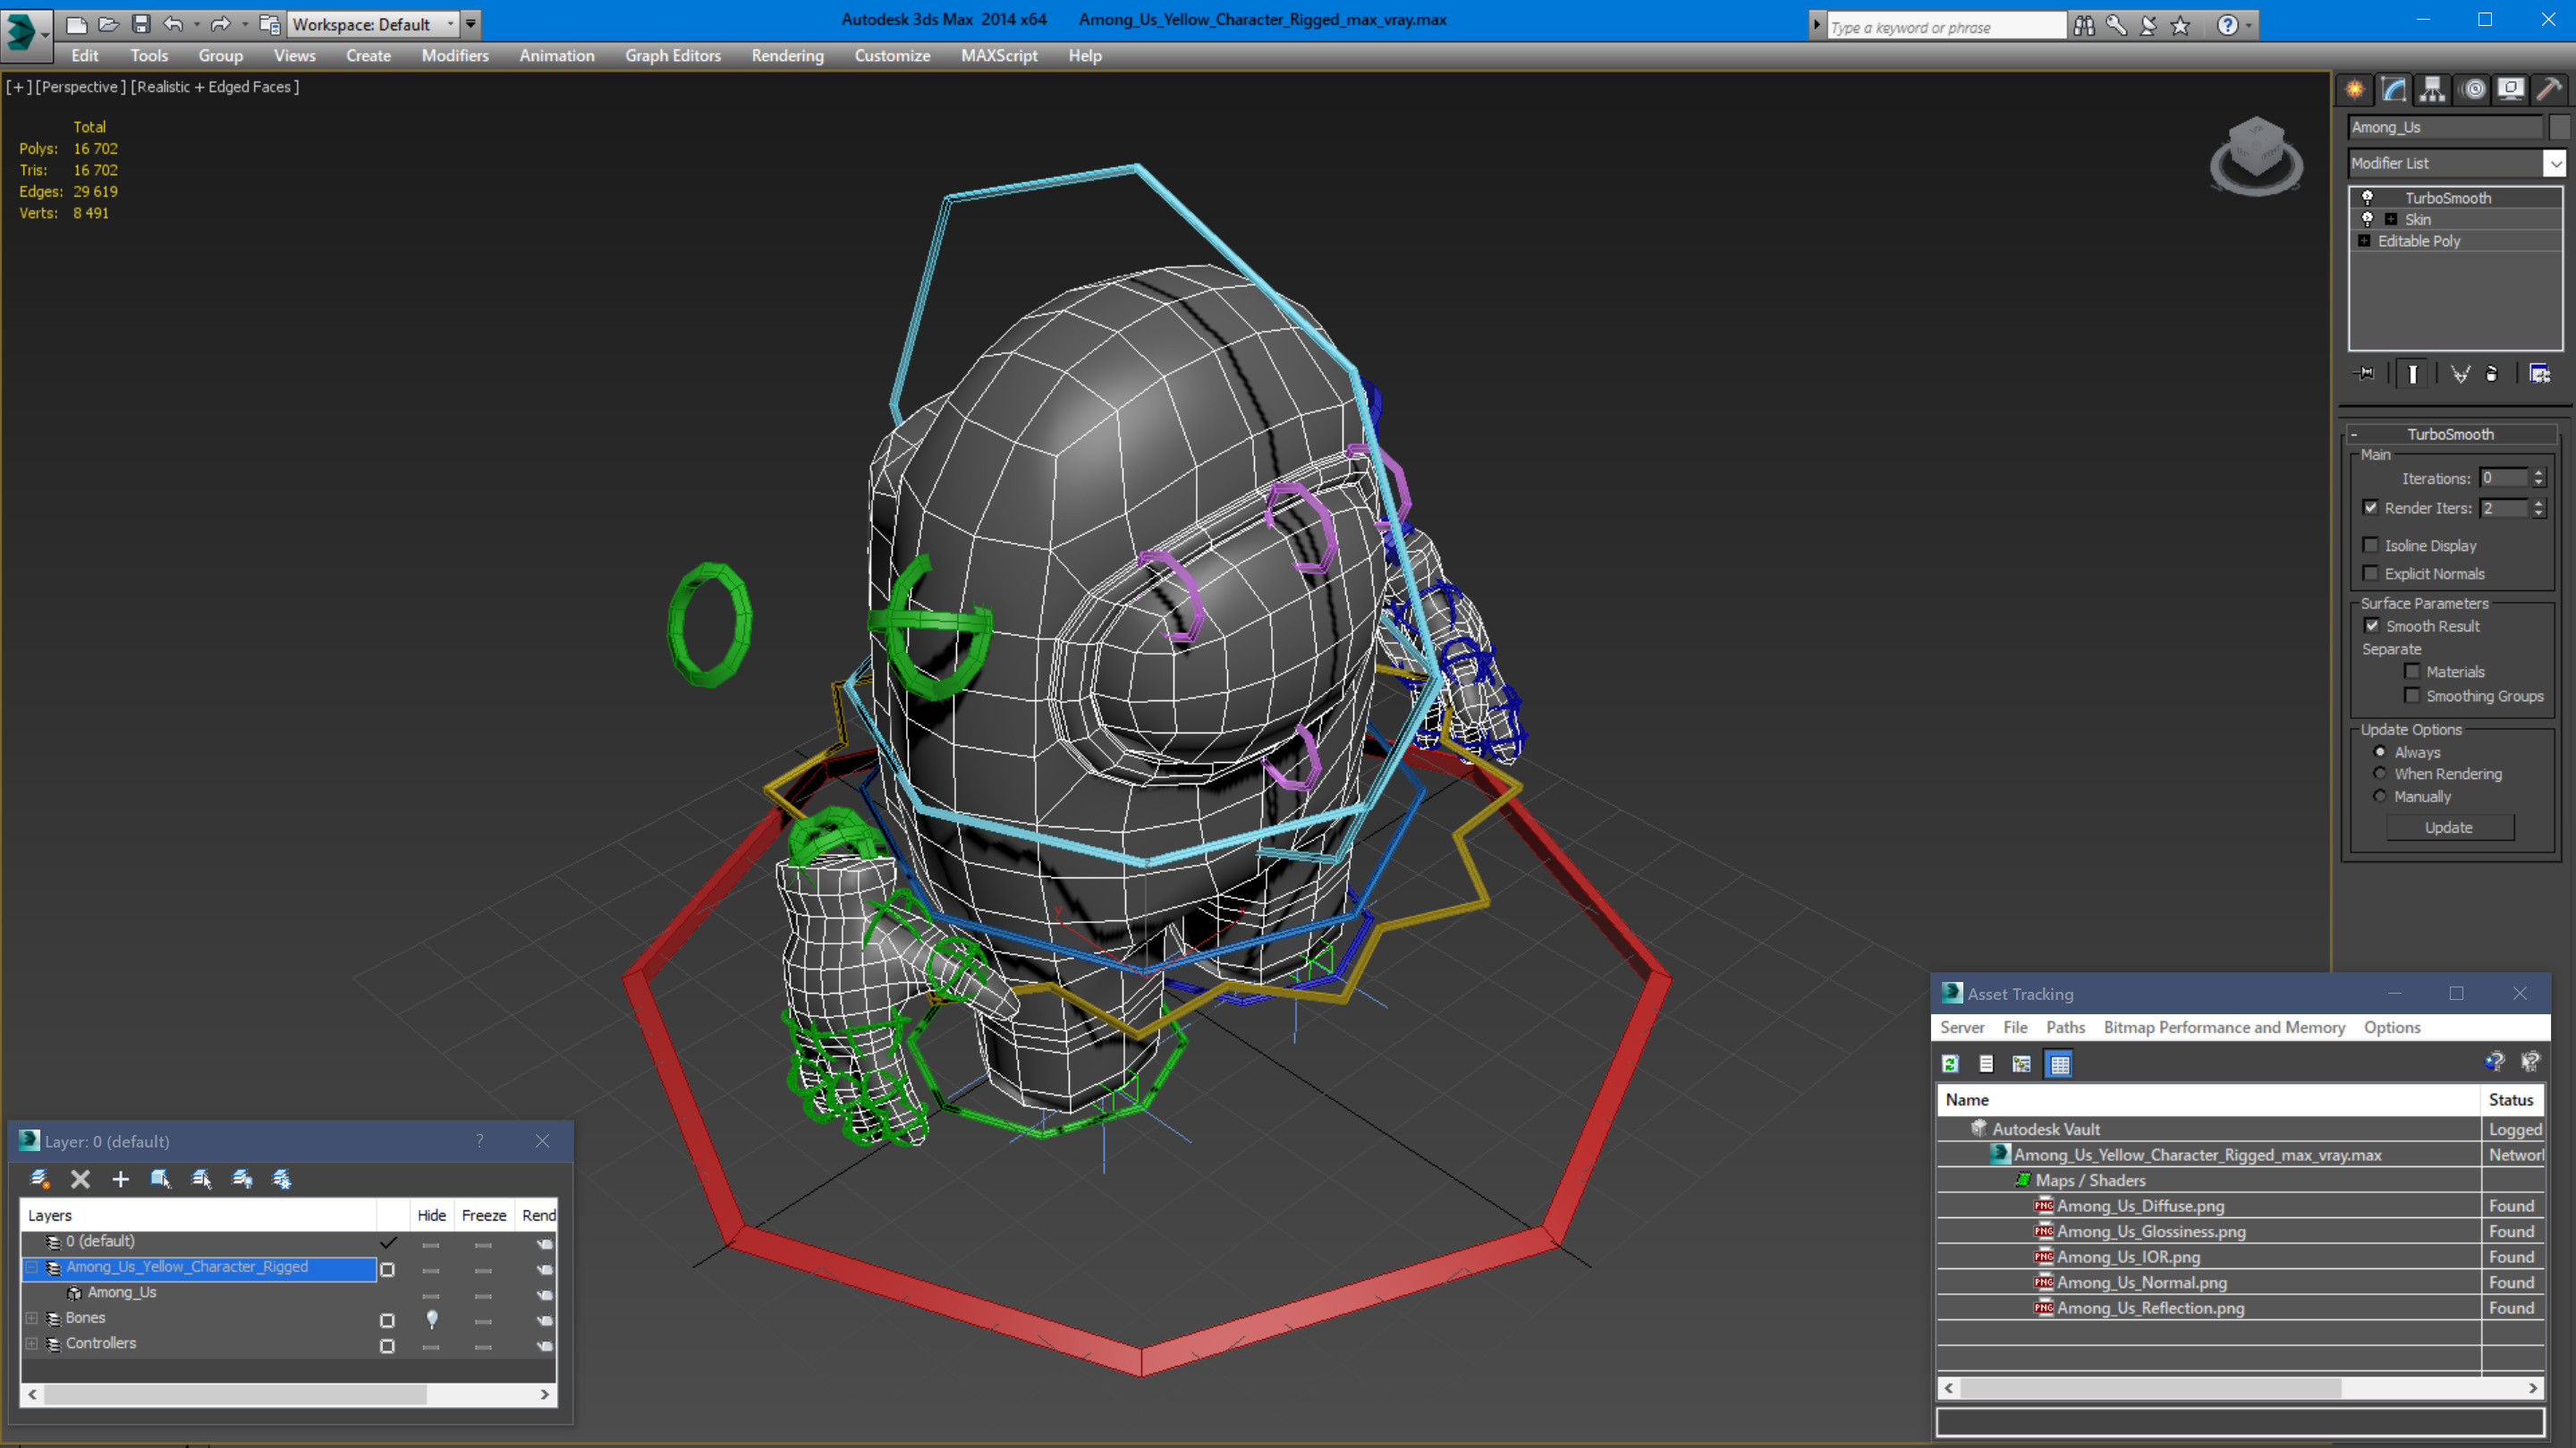Image resolution: width=2576 pixels, height=1448 pixels.
Task: Toggle TurboSmooth modifier lightbulb on/off
Action: pos(2367,198)
